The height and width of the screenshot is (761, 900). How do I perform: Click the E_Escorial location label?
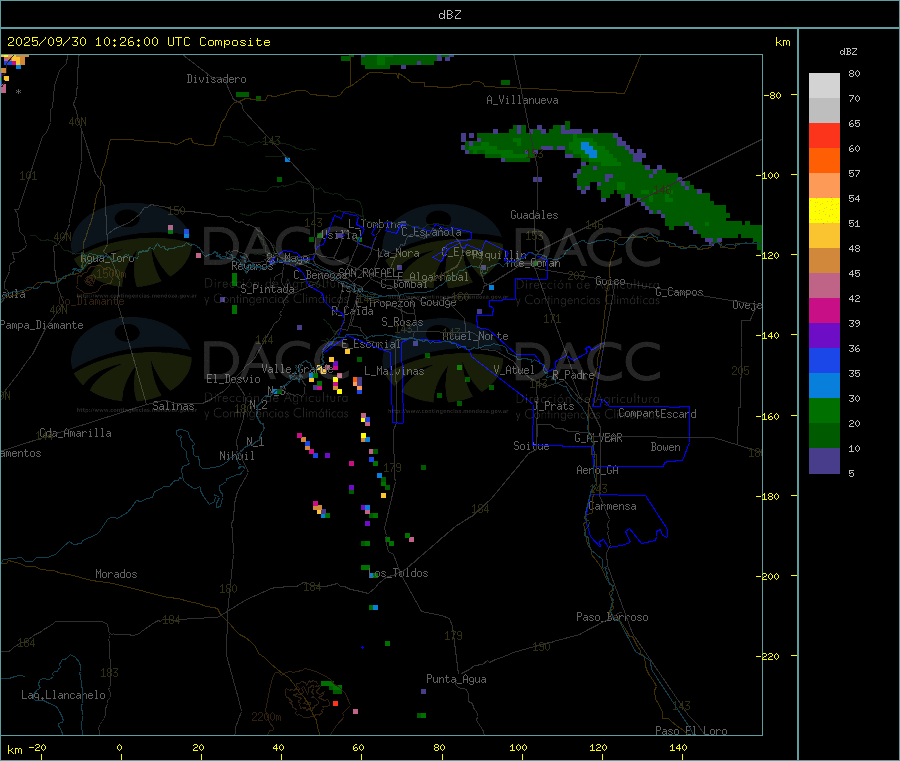[x=371, y=344]
